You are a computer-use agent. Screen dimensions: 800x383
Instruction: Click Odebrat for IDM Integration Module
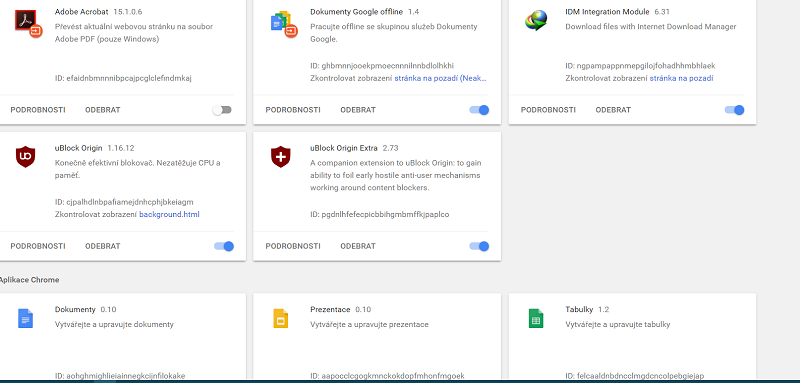(613, 110)
